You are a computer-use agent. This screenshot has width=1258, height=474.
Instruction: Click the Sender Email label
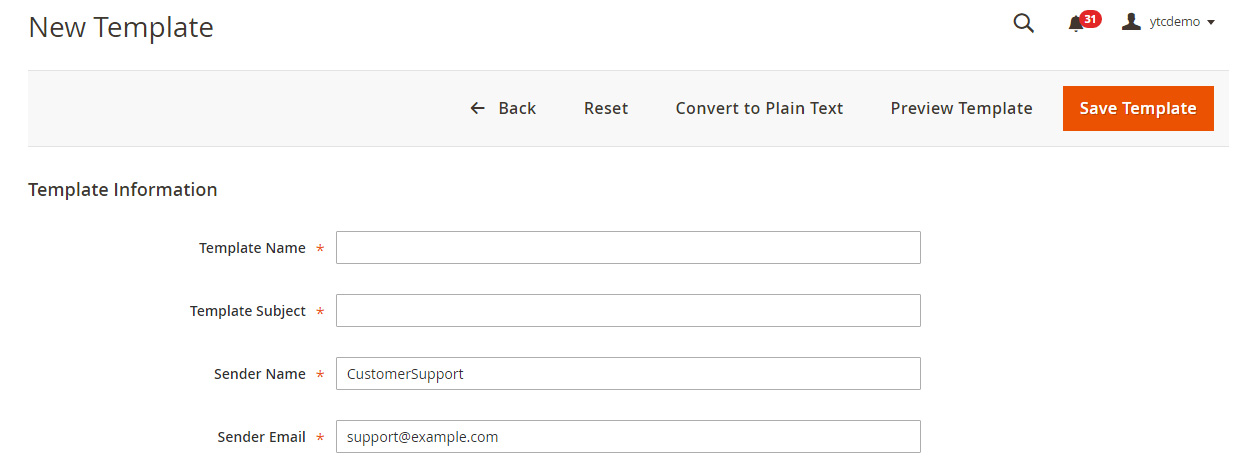tap(261, 437)
